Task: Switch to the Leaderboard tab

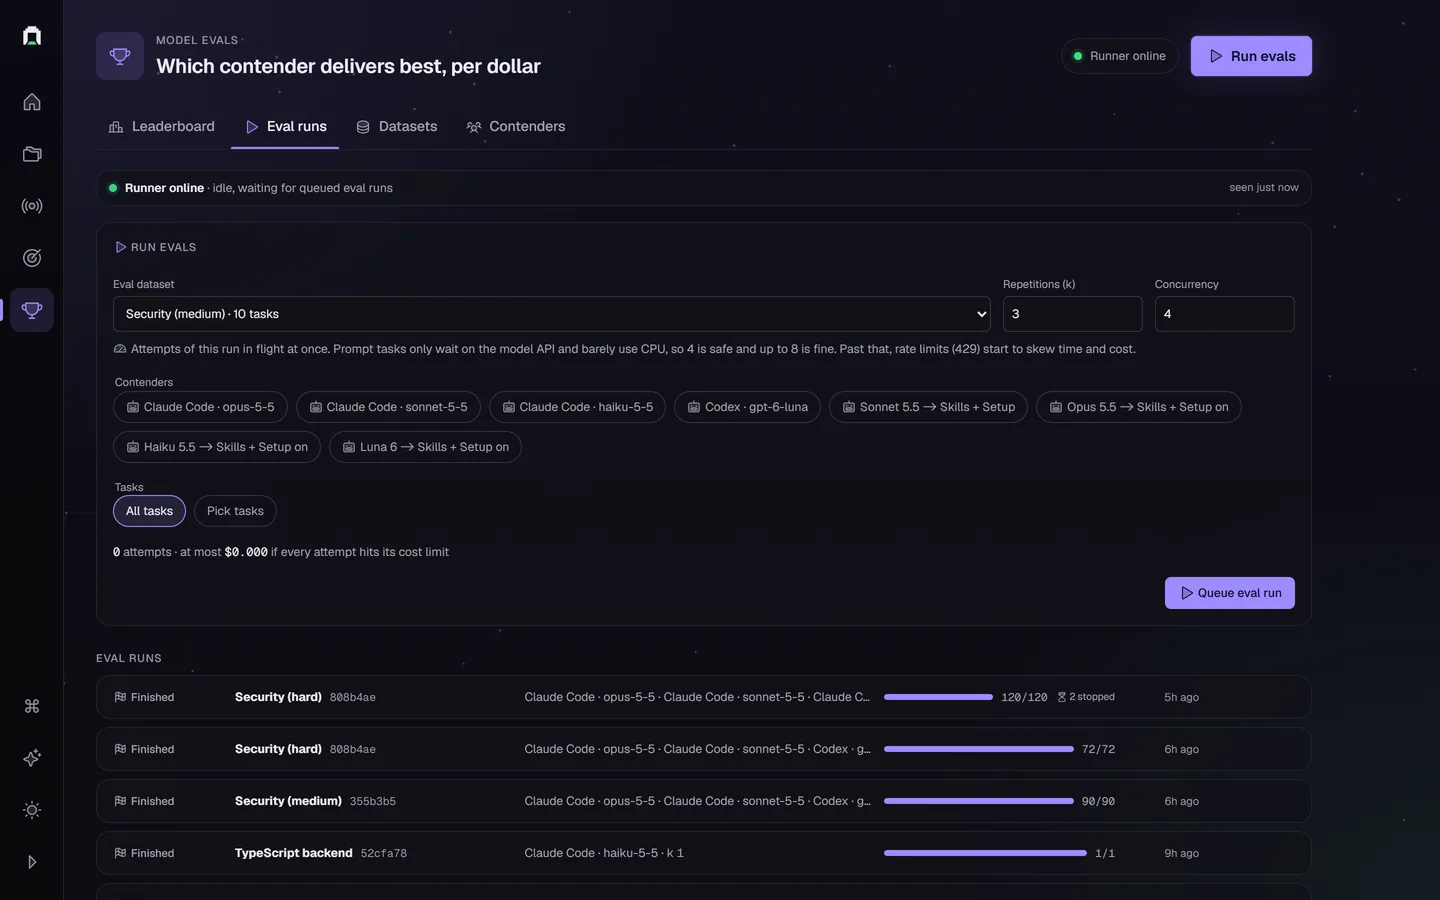Action: [161, 127]
